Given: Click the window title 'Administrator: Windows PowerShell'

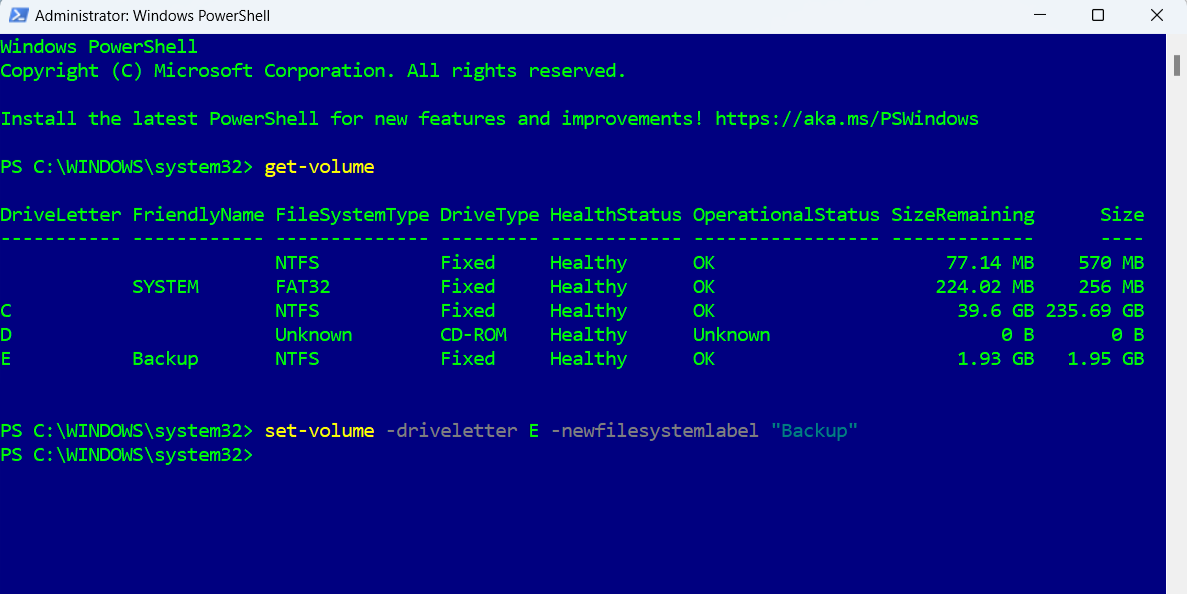Looking at the screenshot, I should pyautogui.click(x=153, y=16).
